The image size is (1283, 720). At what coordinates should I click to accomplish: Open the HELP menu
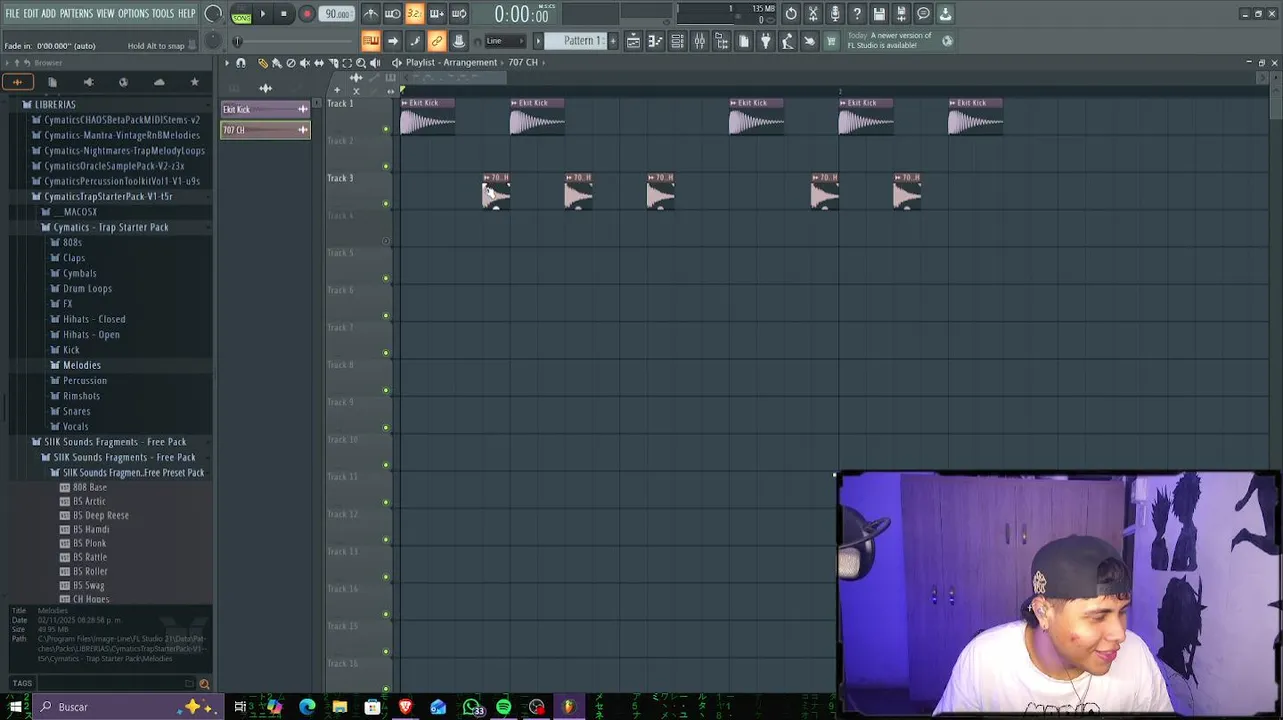[187, 14]
